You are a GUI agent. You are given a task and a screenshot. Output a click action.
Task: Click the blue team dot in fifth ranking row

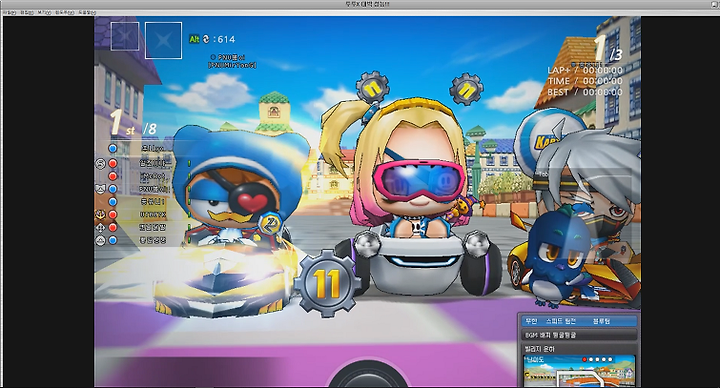(112, 202)
